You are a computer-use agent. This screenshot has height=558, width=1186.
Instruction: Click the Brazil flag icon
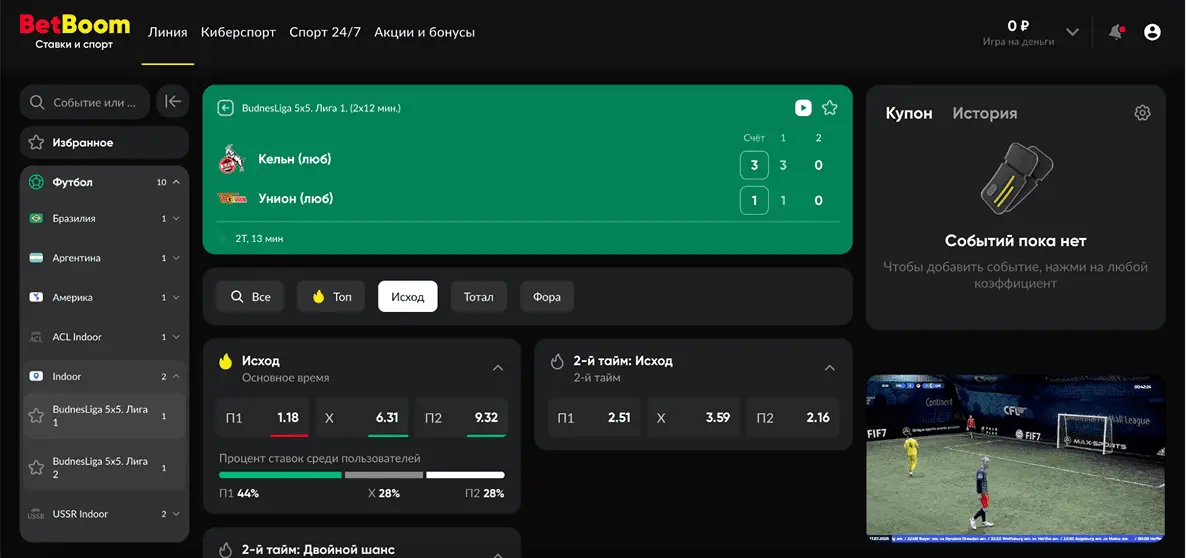click(36, 219)
